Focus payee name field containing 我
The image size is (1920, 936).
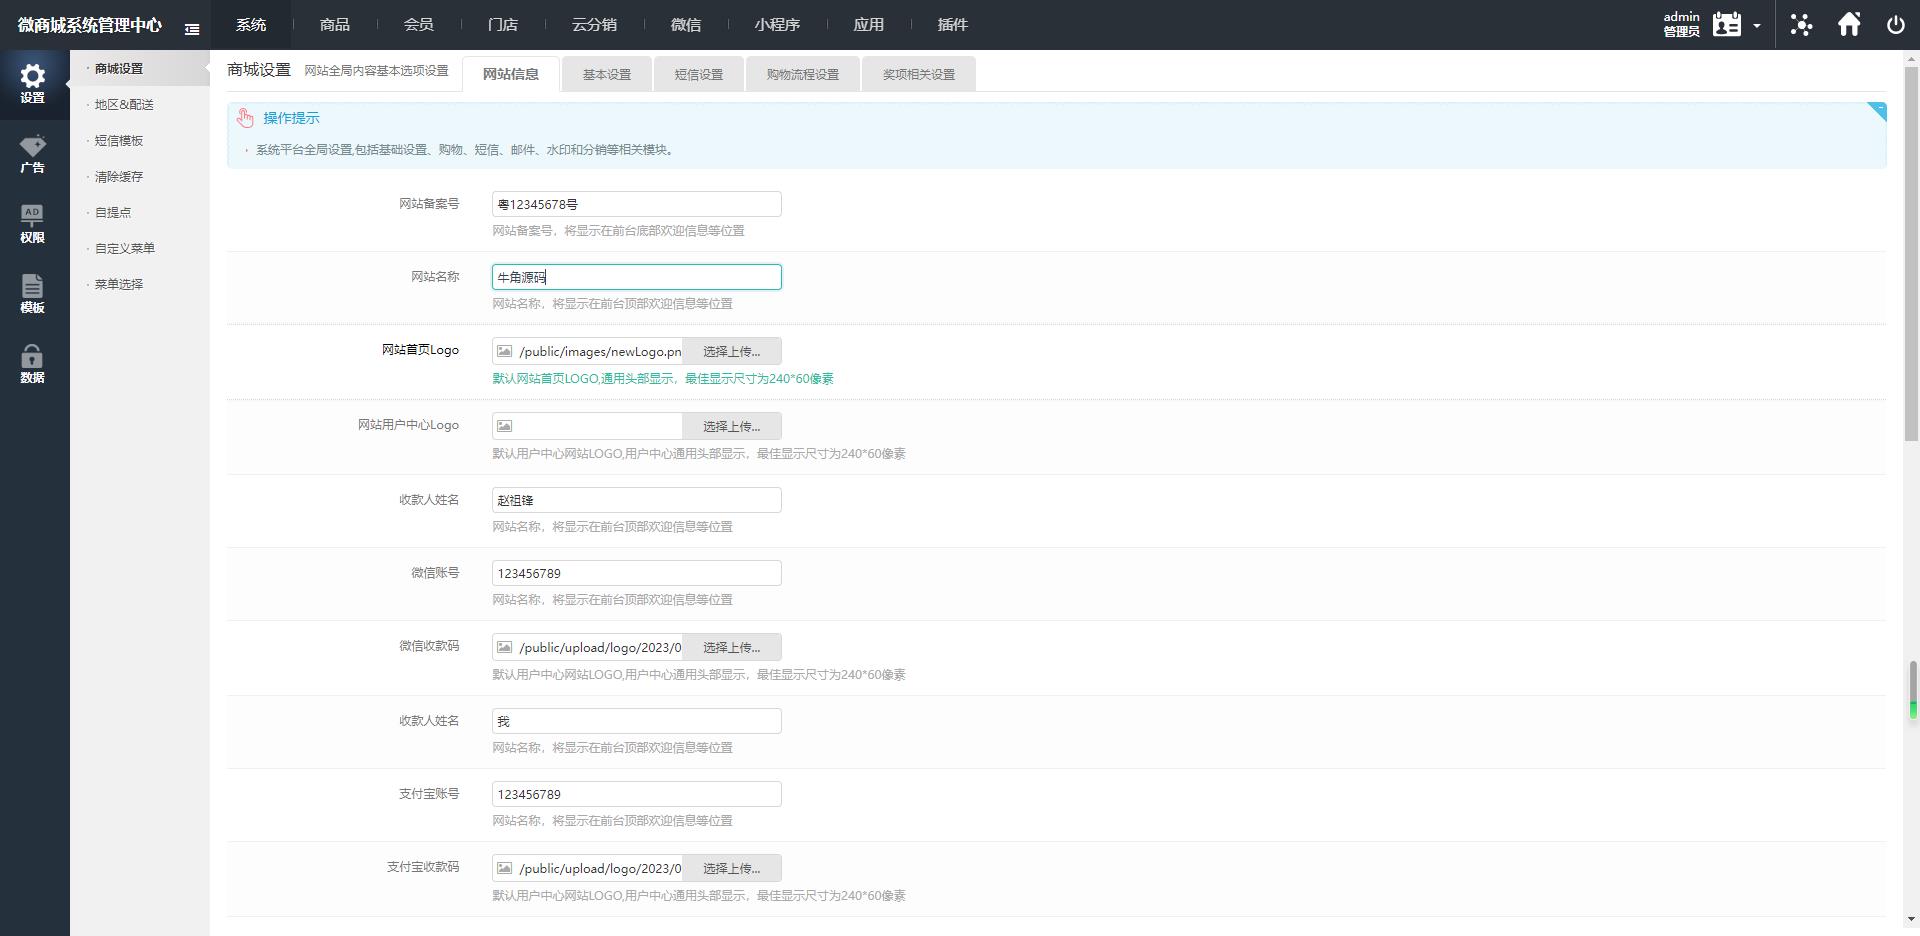(637, 721)
